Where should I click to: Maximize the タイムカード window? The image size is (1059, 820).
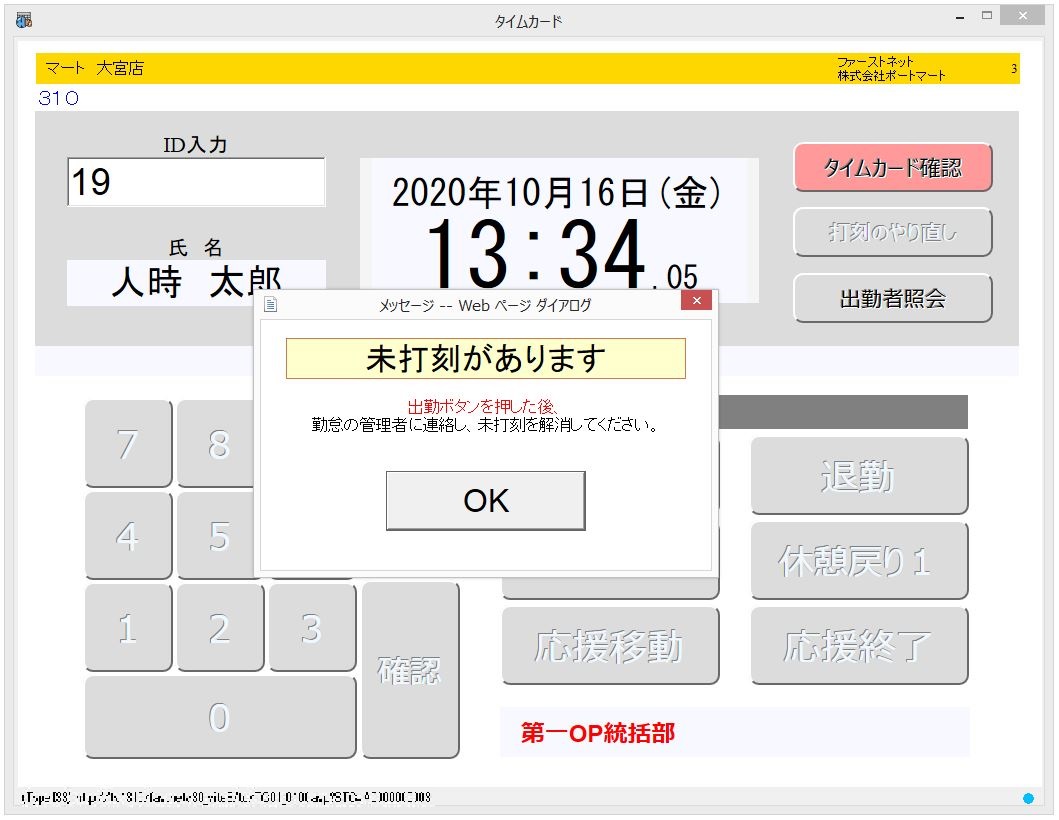coord(987,16)
